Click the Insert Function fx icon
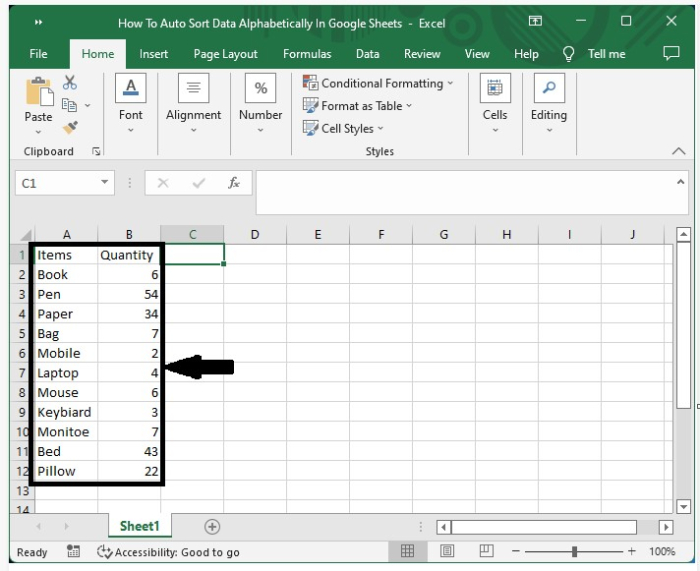Screen dimensions: 700x571 234,183
